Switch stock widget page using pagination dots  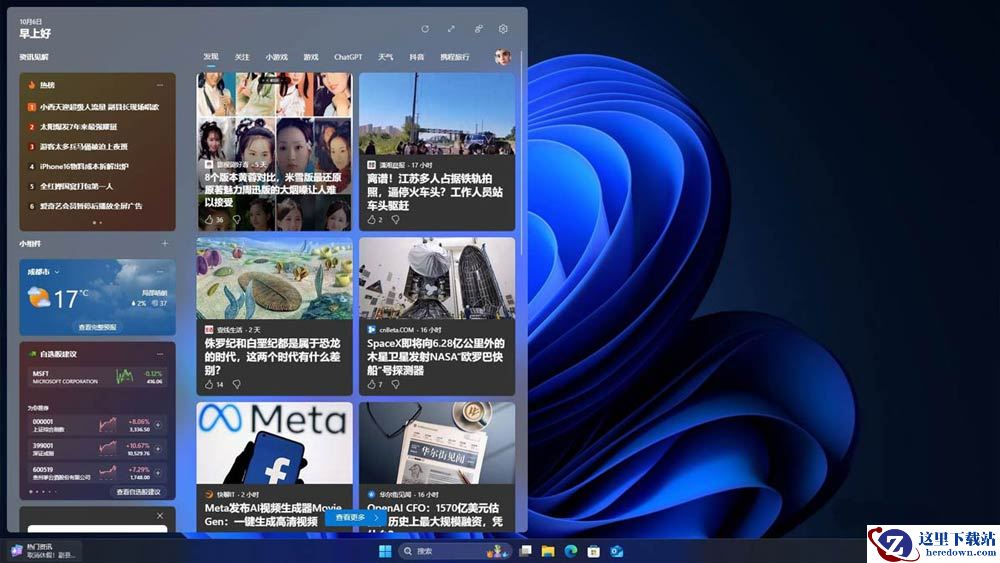(43, 492)
